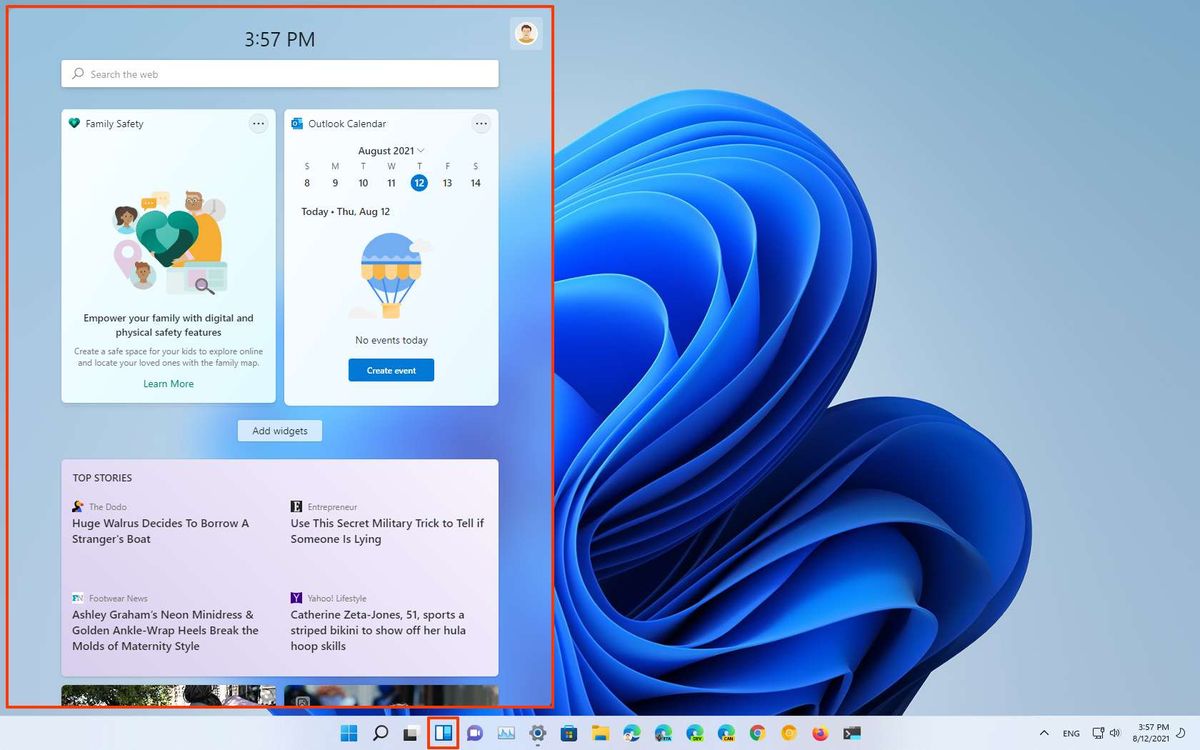Image resolution: width=1200 pixels, height=750 pixels.
Task: Open Firefox from the taskbar
Action: tap(819, 731)
